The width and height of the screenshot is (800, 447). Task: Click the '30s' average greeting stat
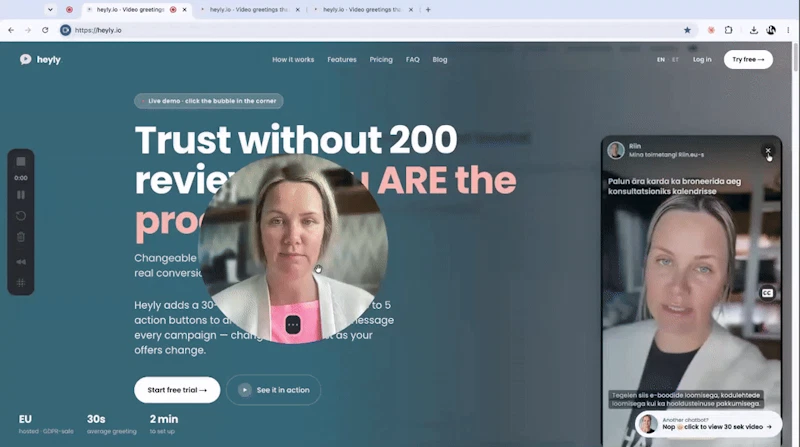click(96, 419)
